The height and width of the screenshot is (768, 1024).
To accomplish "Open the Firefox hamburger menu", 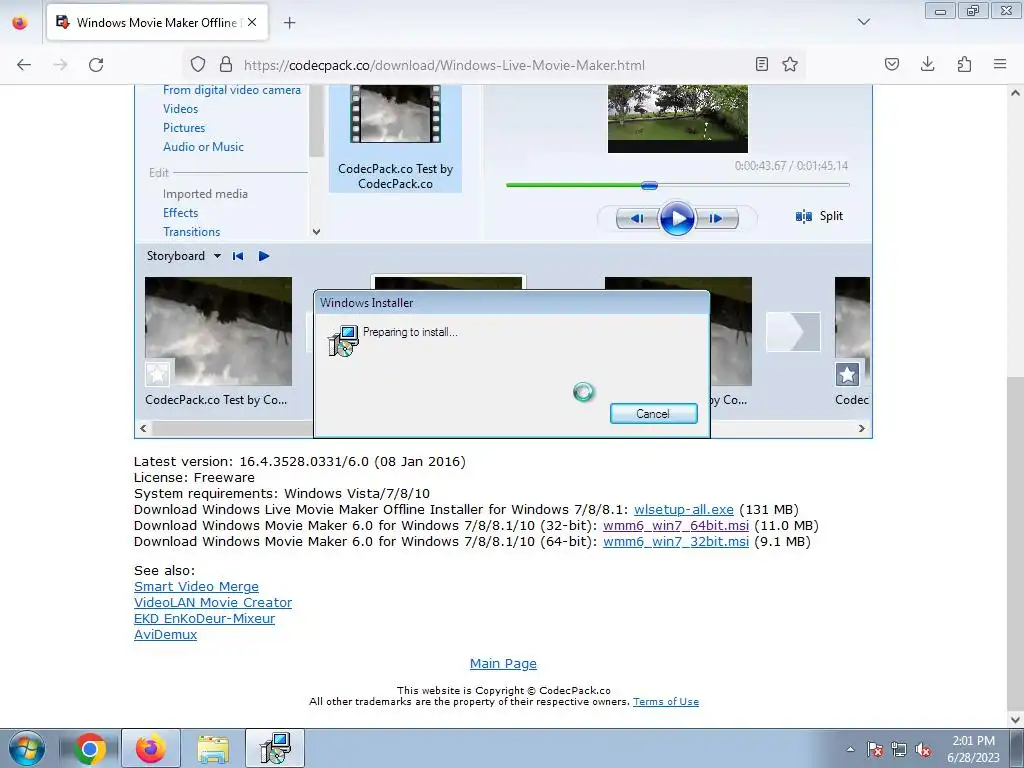I will pyautogui.click(x=1000, y=64).
